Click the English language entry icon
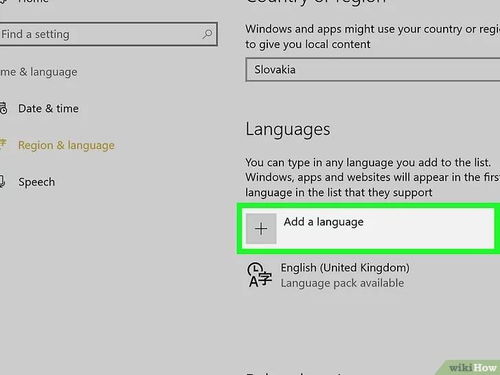Image resolution: width=500 pixels, height=375 pixels. [259, 275]
